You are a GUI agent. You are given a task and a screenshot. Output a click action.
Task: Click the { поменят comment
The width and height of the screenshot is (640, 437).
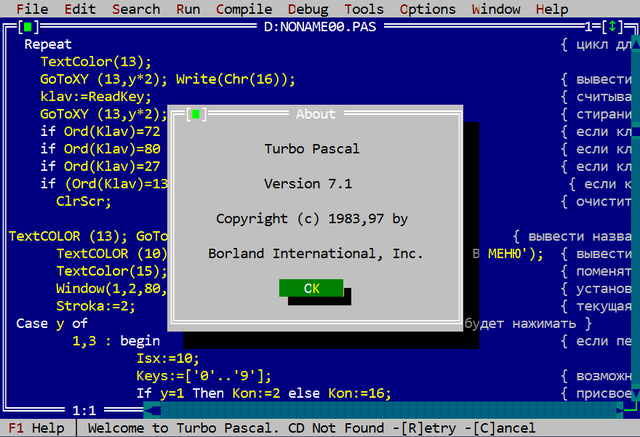click(596, 271)
